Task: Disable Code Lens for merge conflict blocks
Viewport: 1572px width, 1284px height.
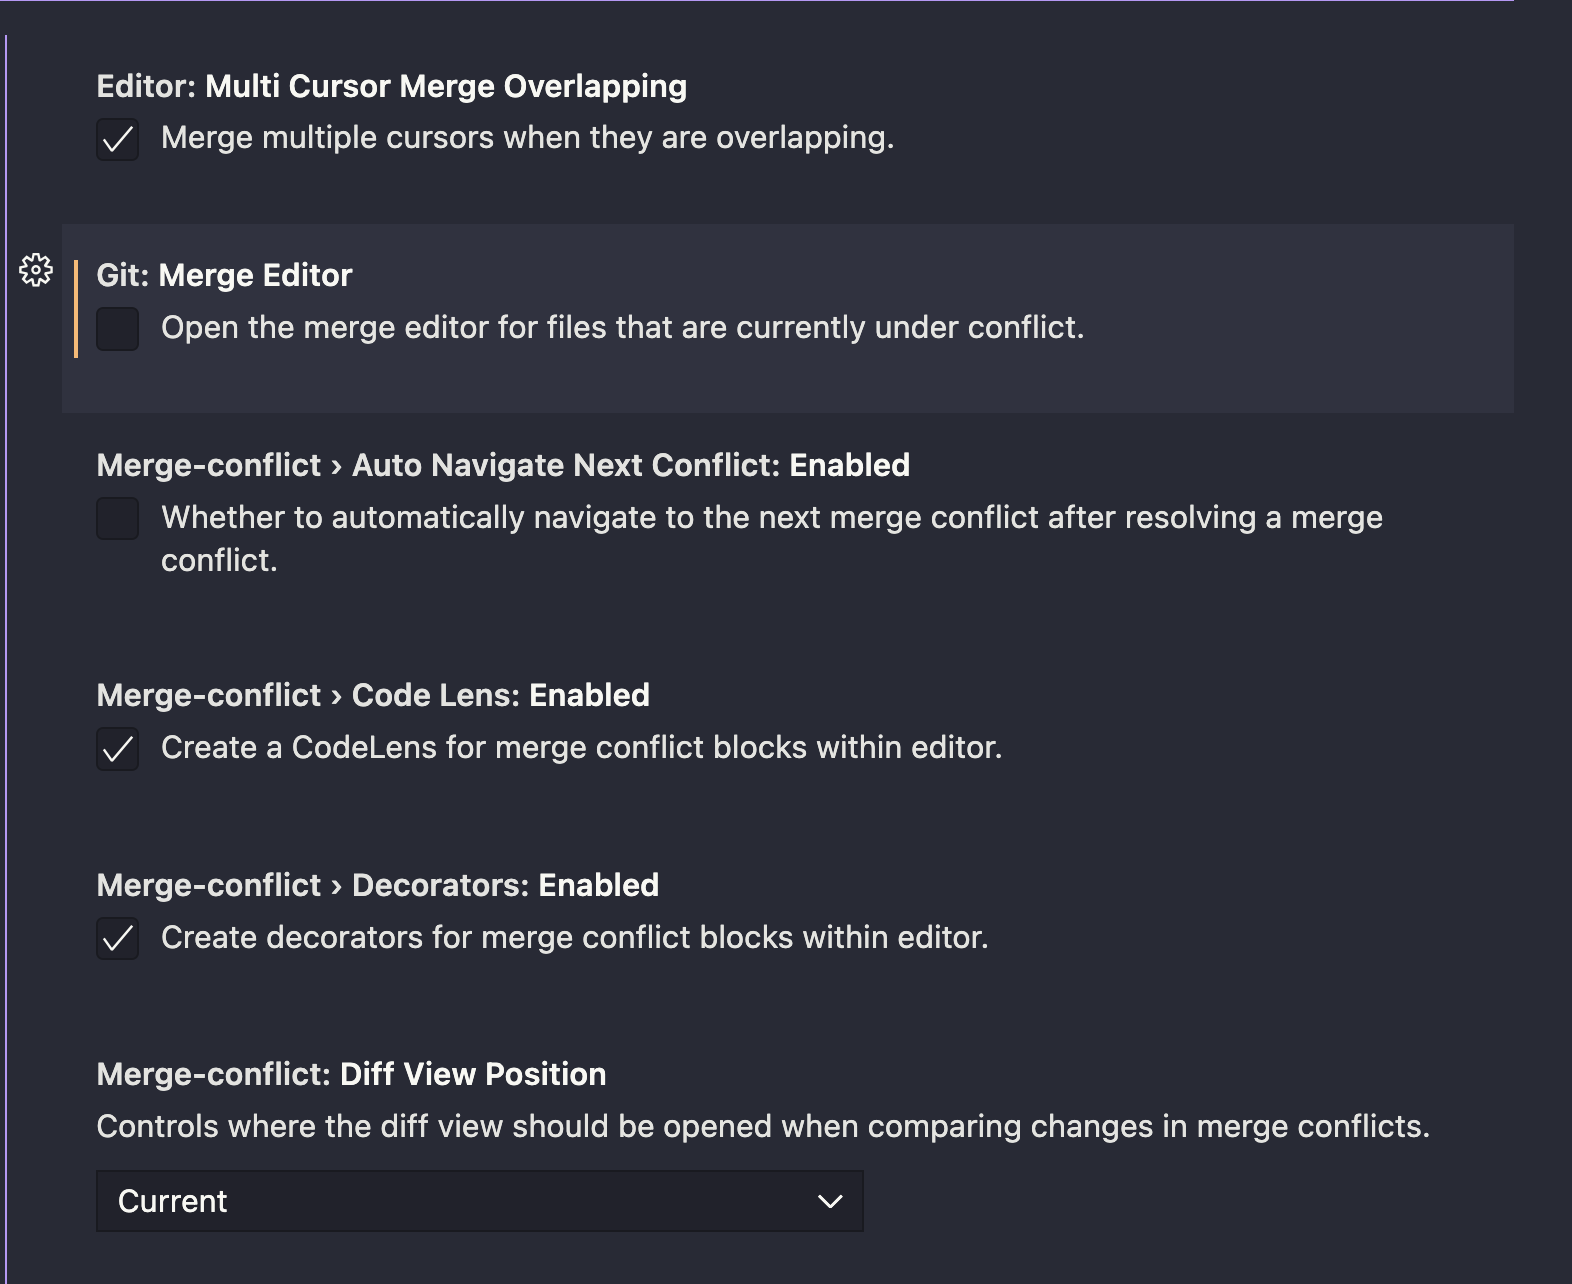Action: click(117, 750)
